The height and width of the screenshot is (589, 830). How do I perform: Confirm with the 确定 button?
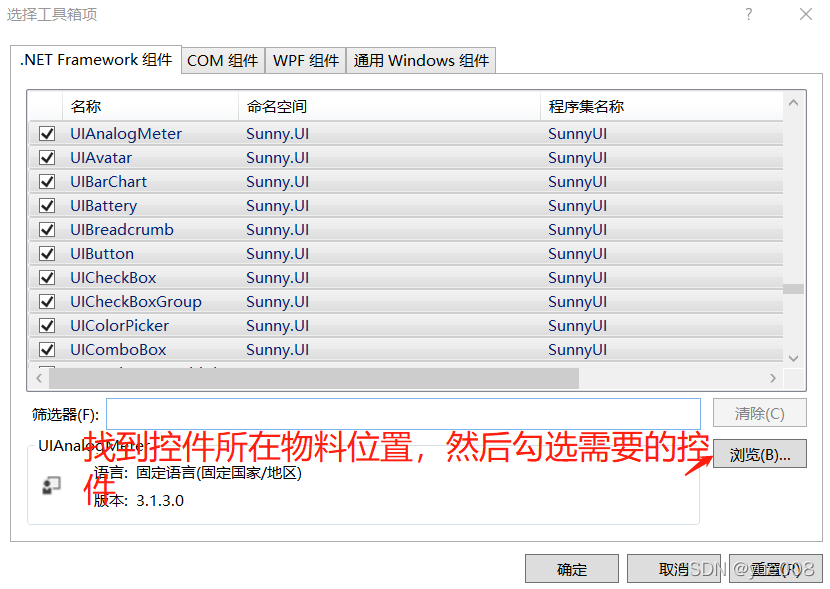click(x=572, y=569)
